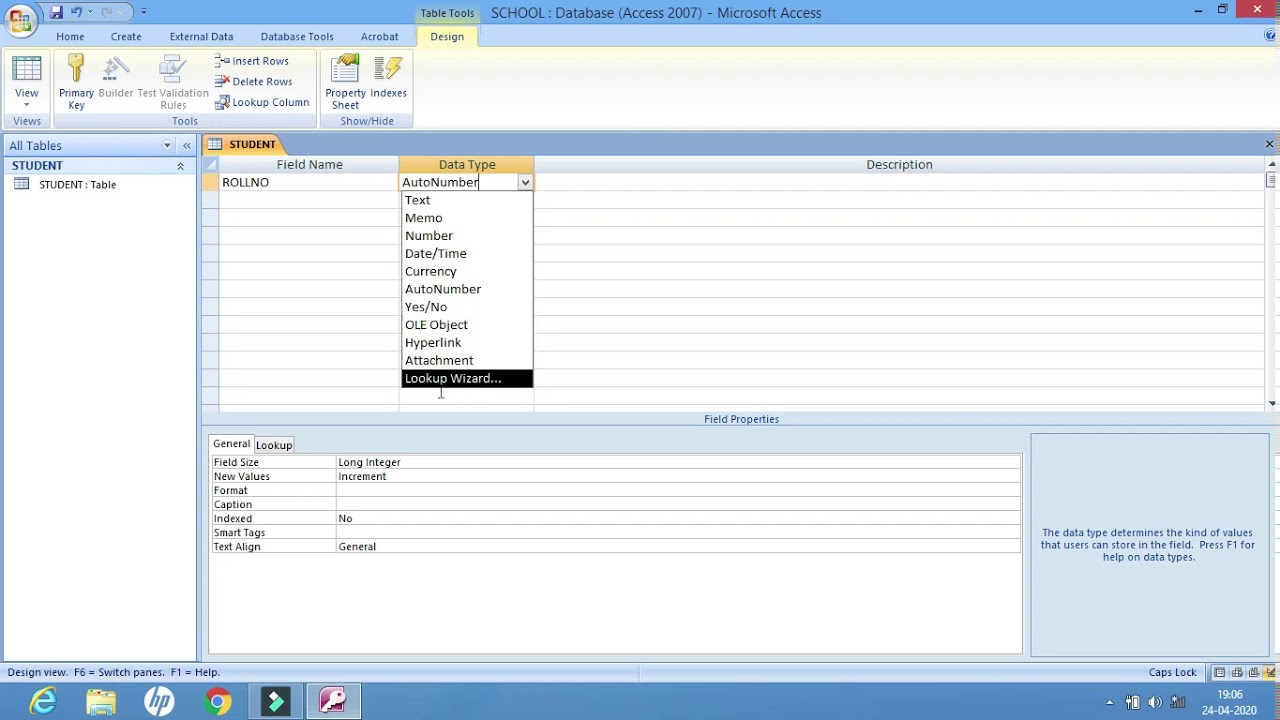The height and width of the screenshot is (720, 1280).
Task: Switch to PivotTable View from status bar
Action: pyautogui.click(x=1237, y=673)
